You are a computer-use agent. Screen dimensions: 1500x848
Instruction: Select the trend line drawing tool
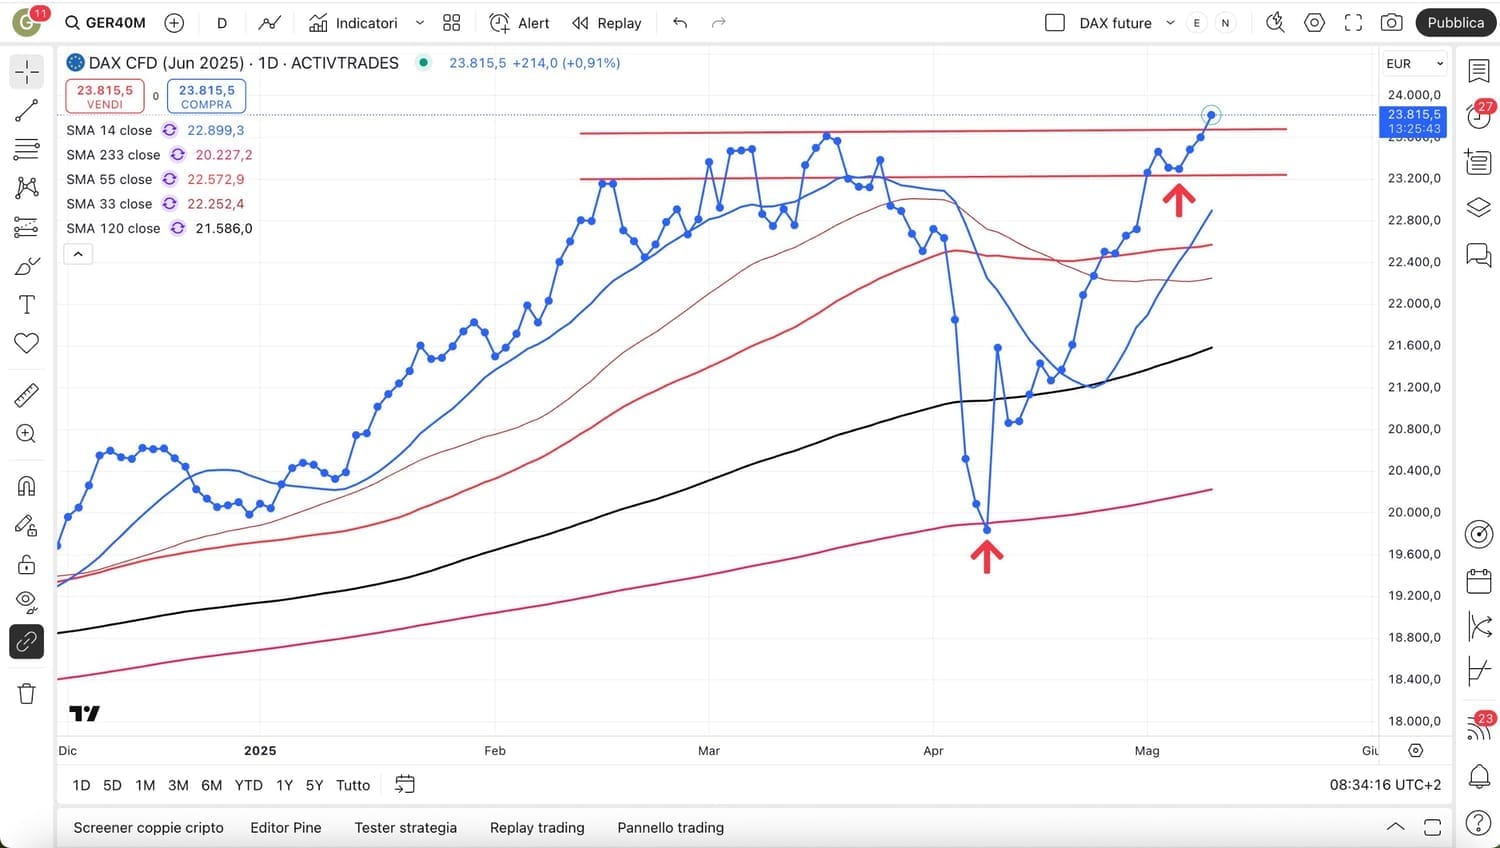26,111
